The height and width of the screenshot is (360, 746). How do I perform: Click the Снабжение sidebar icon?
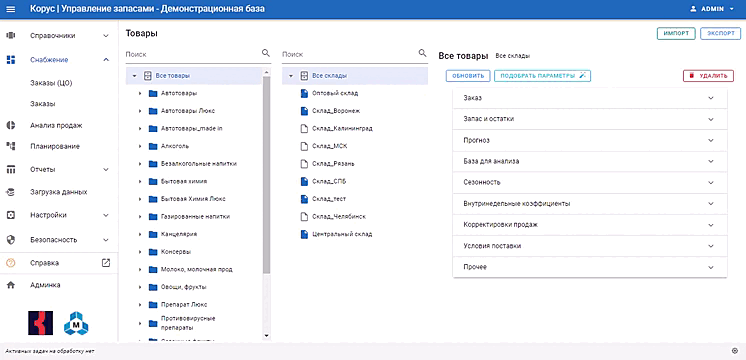click(10, 60)
